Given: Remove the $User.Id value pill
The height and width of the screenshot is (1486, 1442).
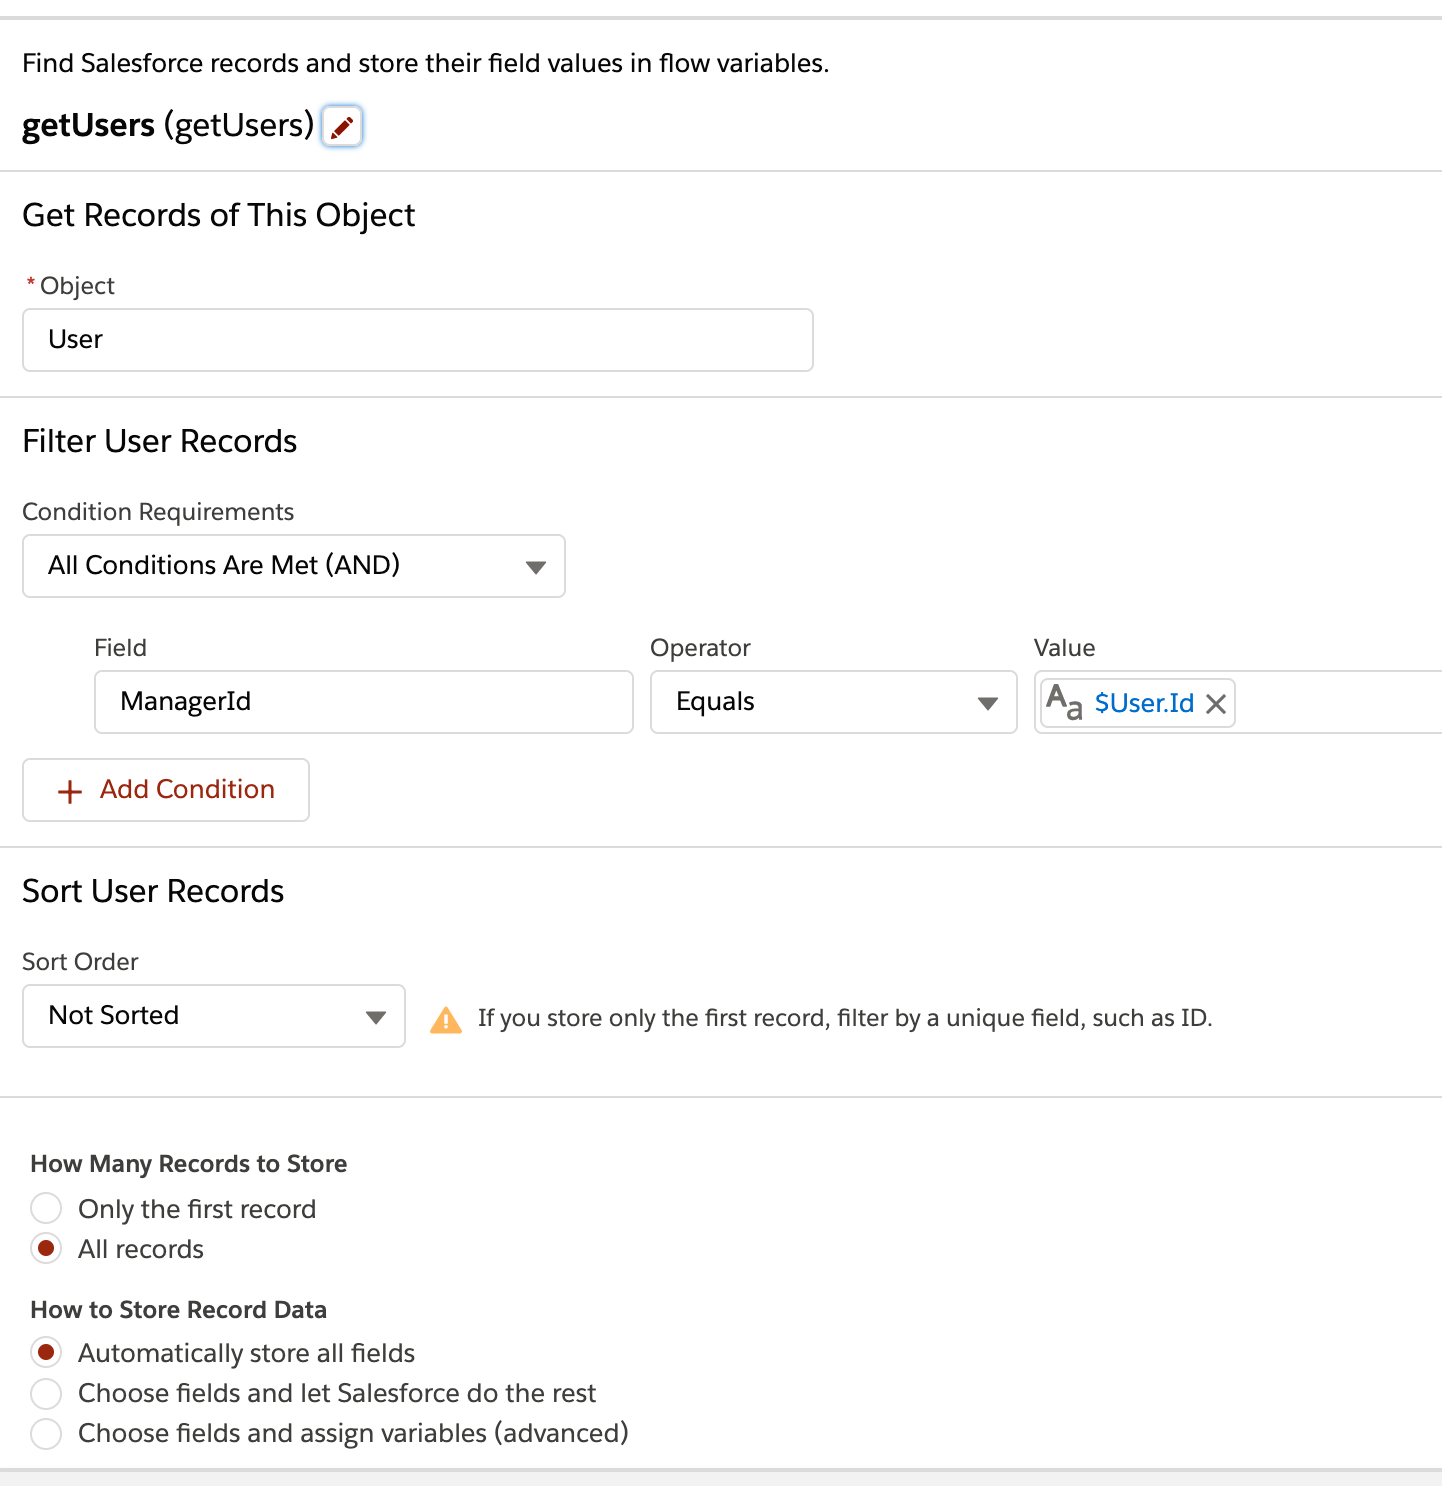Looking at the screenshot, I should 1215,703.
